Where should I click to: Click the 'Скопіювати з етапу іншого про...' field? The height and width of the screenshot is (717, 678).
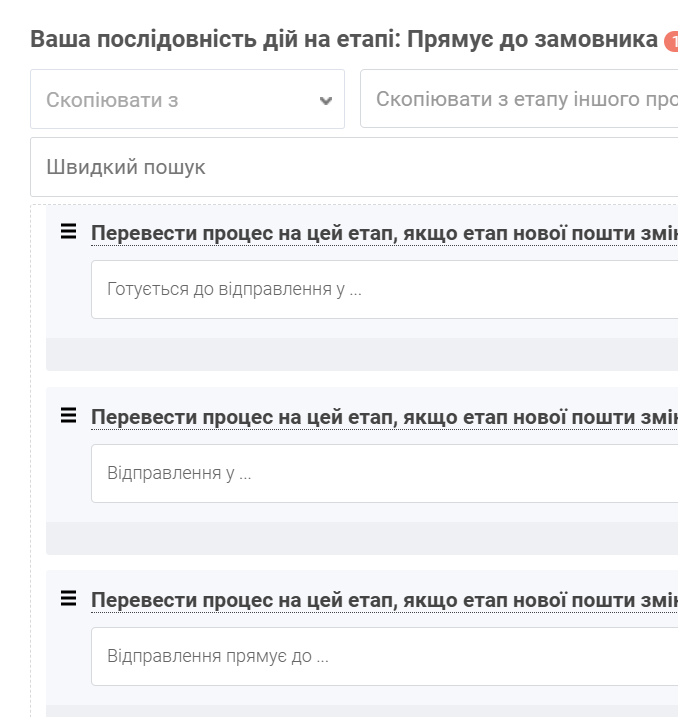click(519, 99)
